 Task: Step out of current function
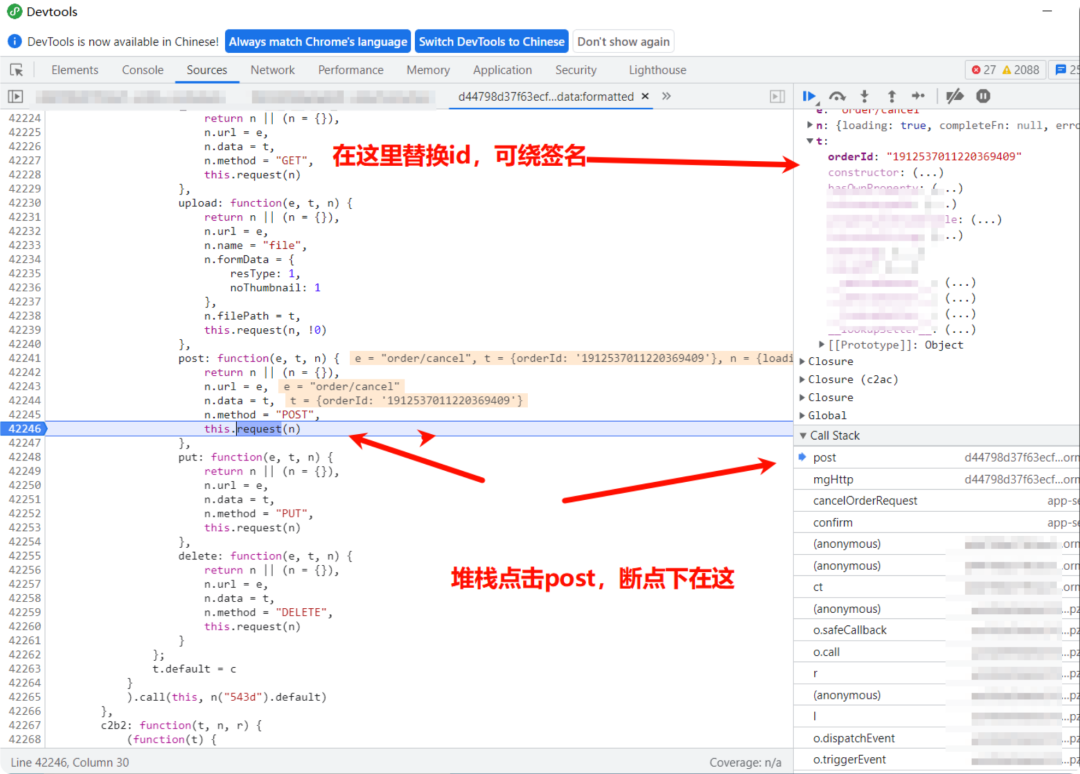tap(891, 96)
